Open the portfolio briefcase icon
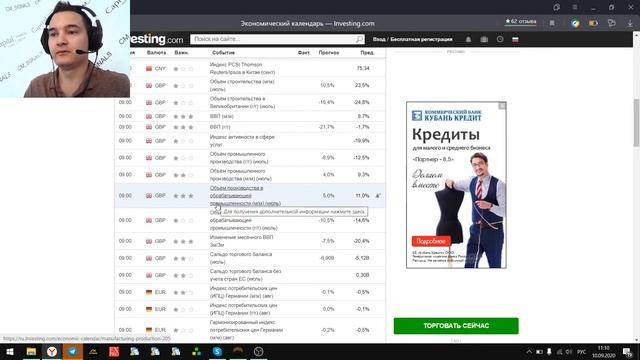 click(484, 40)
